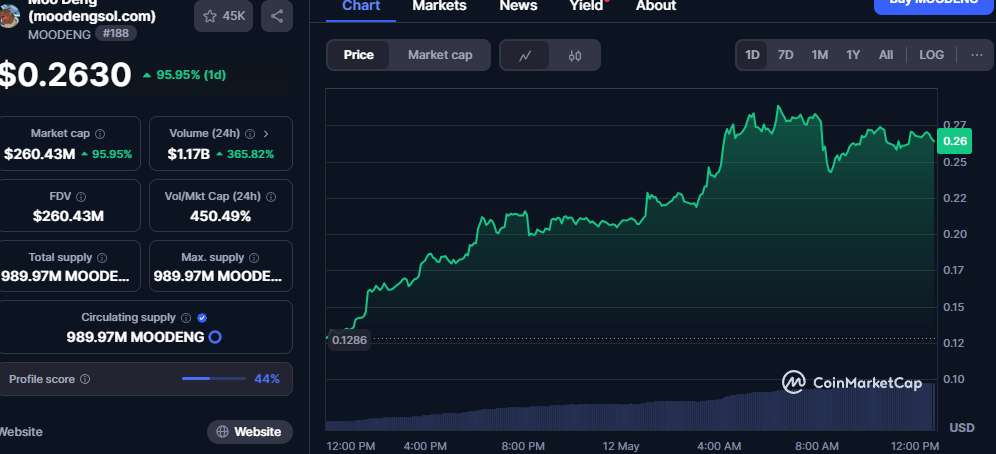Click the 0.26 current price marker on chart
The height and width of the screenshot is (454, 996).
(955, 142)
